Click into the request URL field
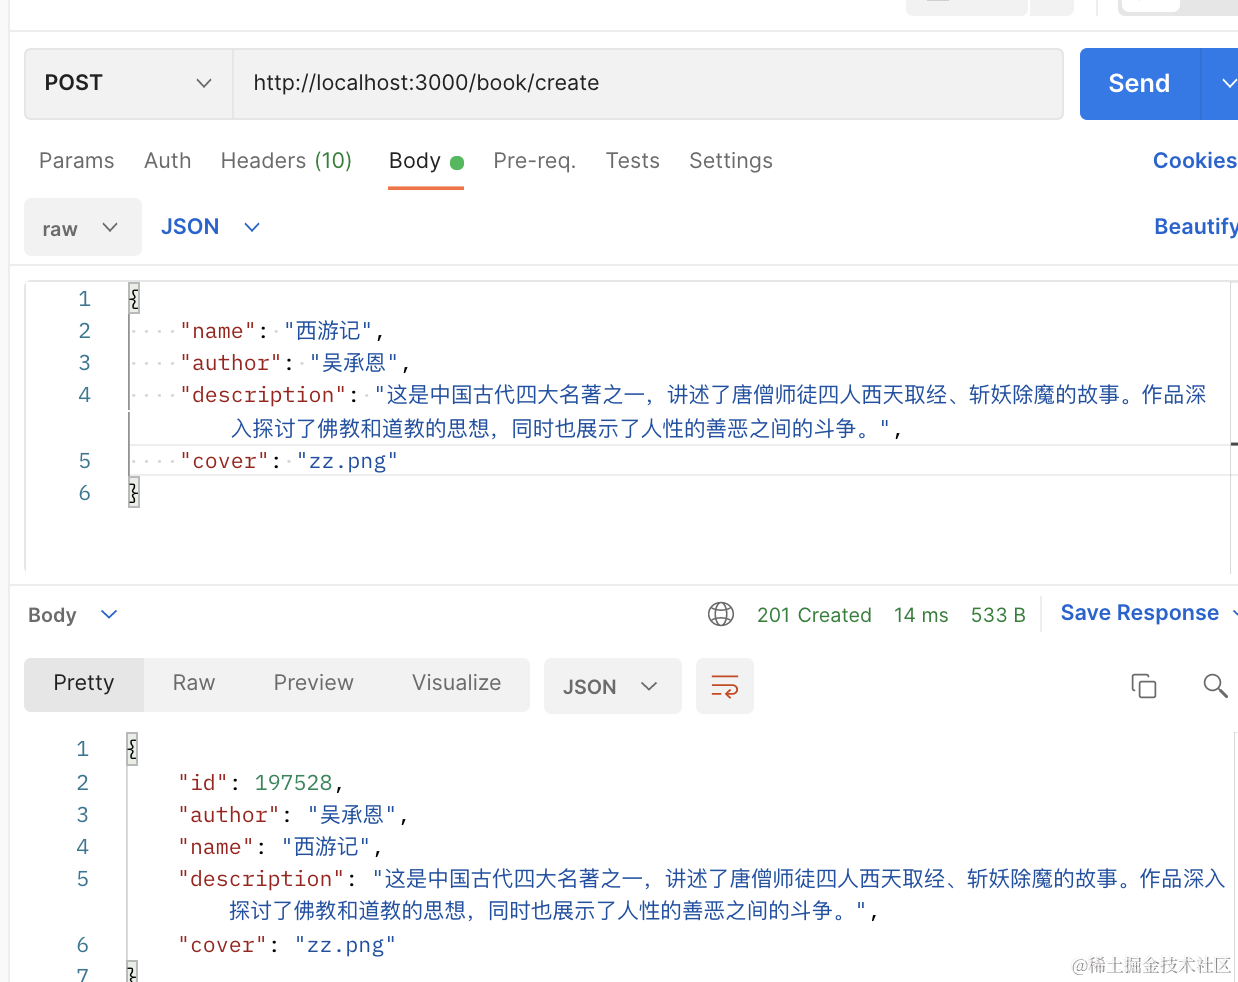The height and width of the screenshot is (982, 1238). pyautogui.click(x=647, y=83)
